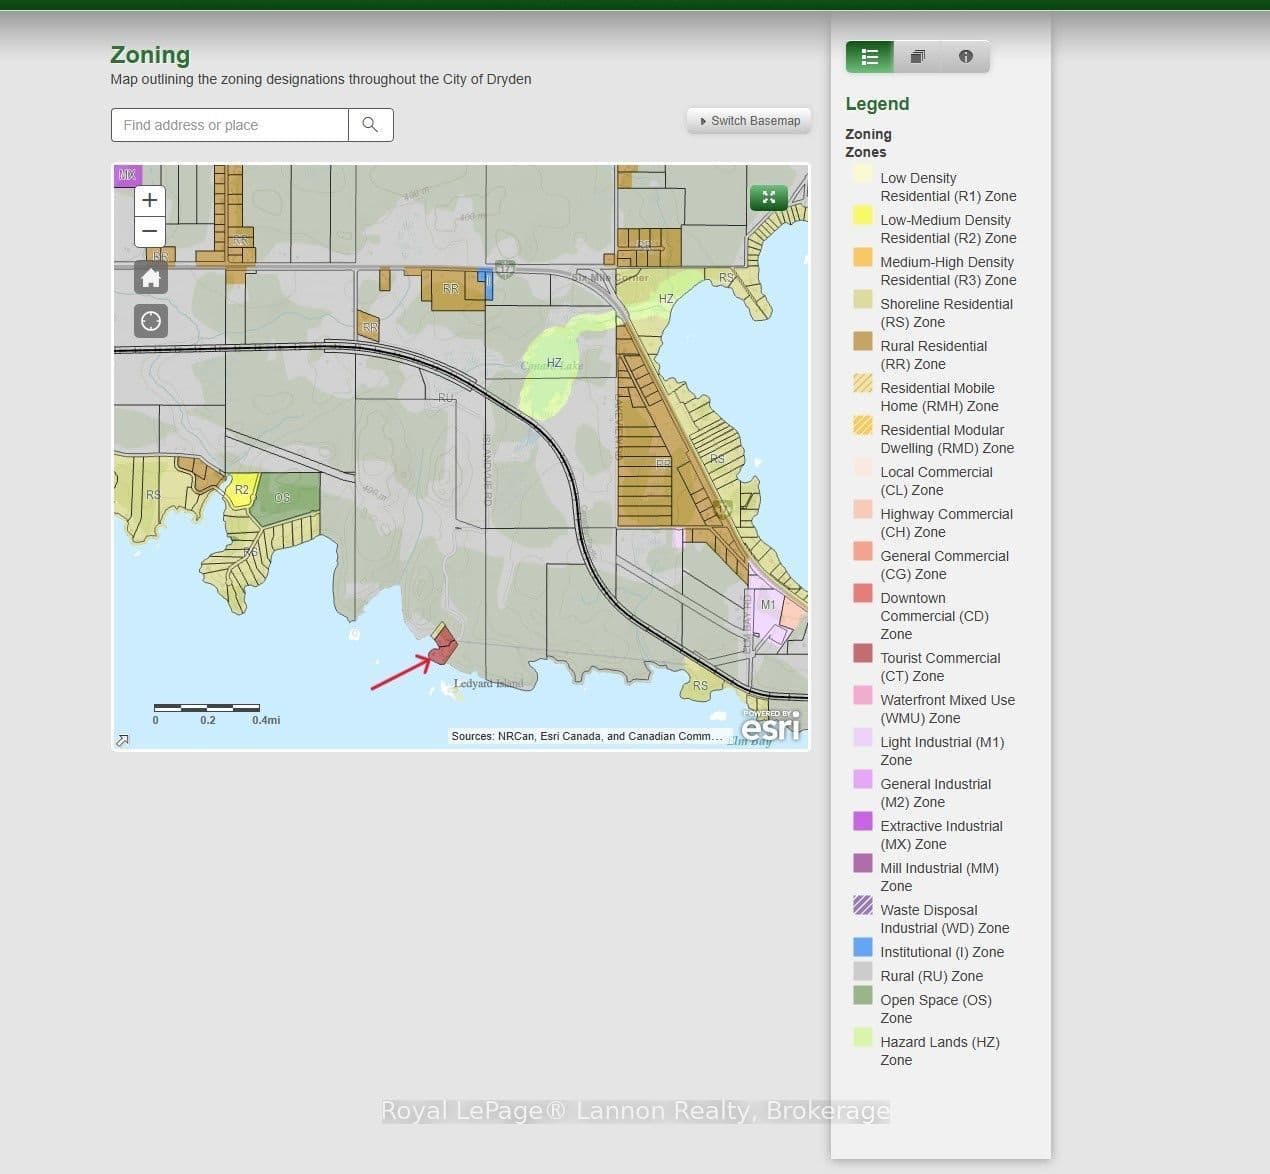The image size is (1270, 1174).
Task: Click the General Industrial (M2) swatch
Action: coord(863,779)
